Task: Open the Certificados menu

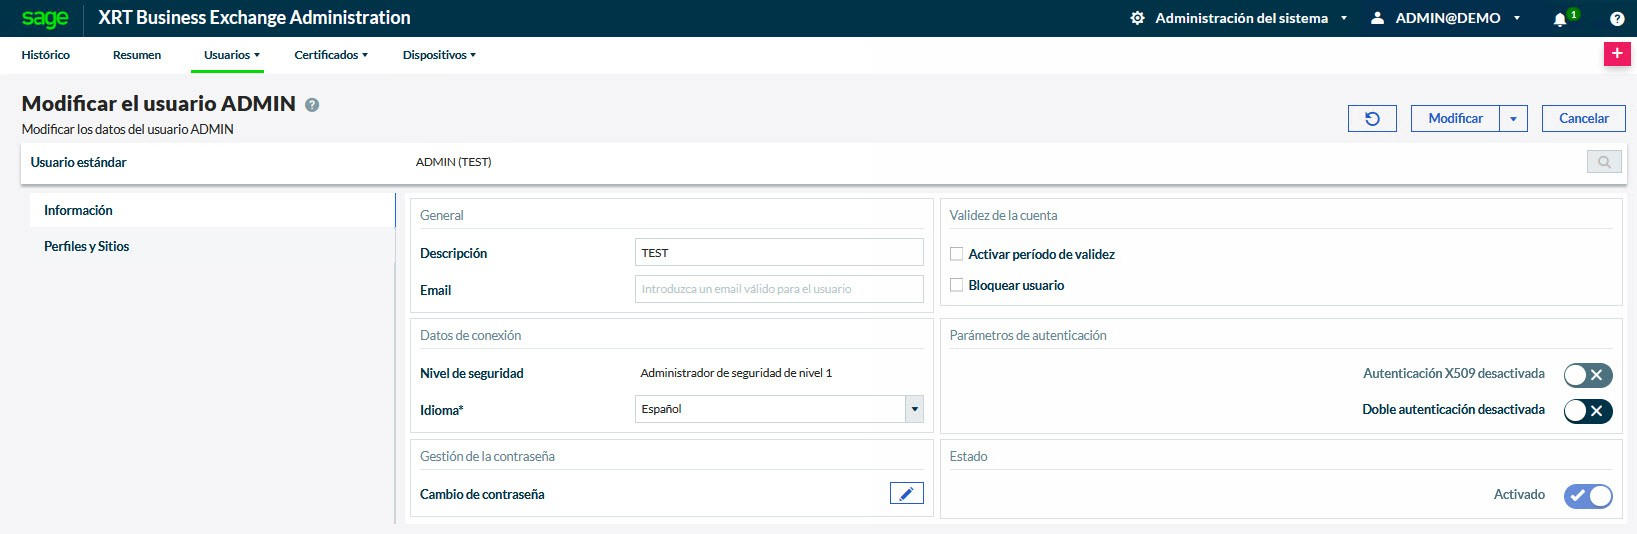Action: 330,55
